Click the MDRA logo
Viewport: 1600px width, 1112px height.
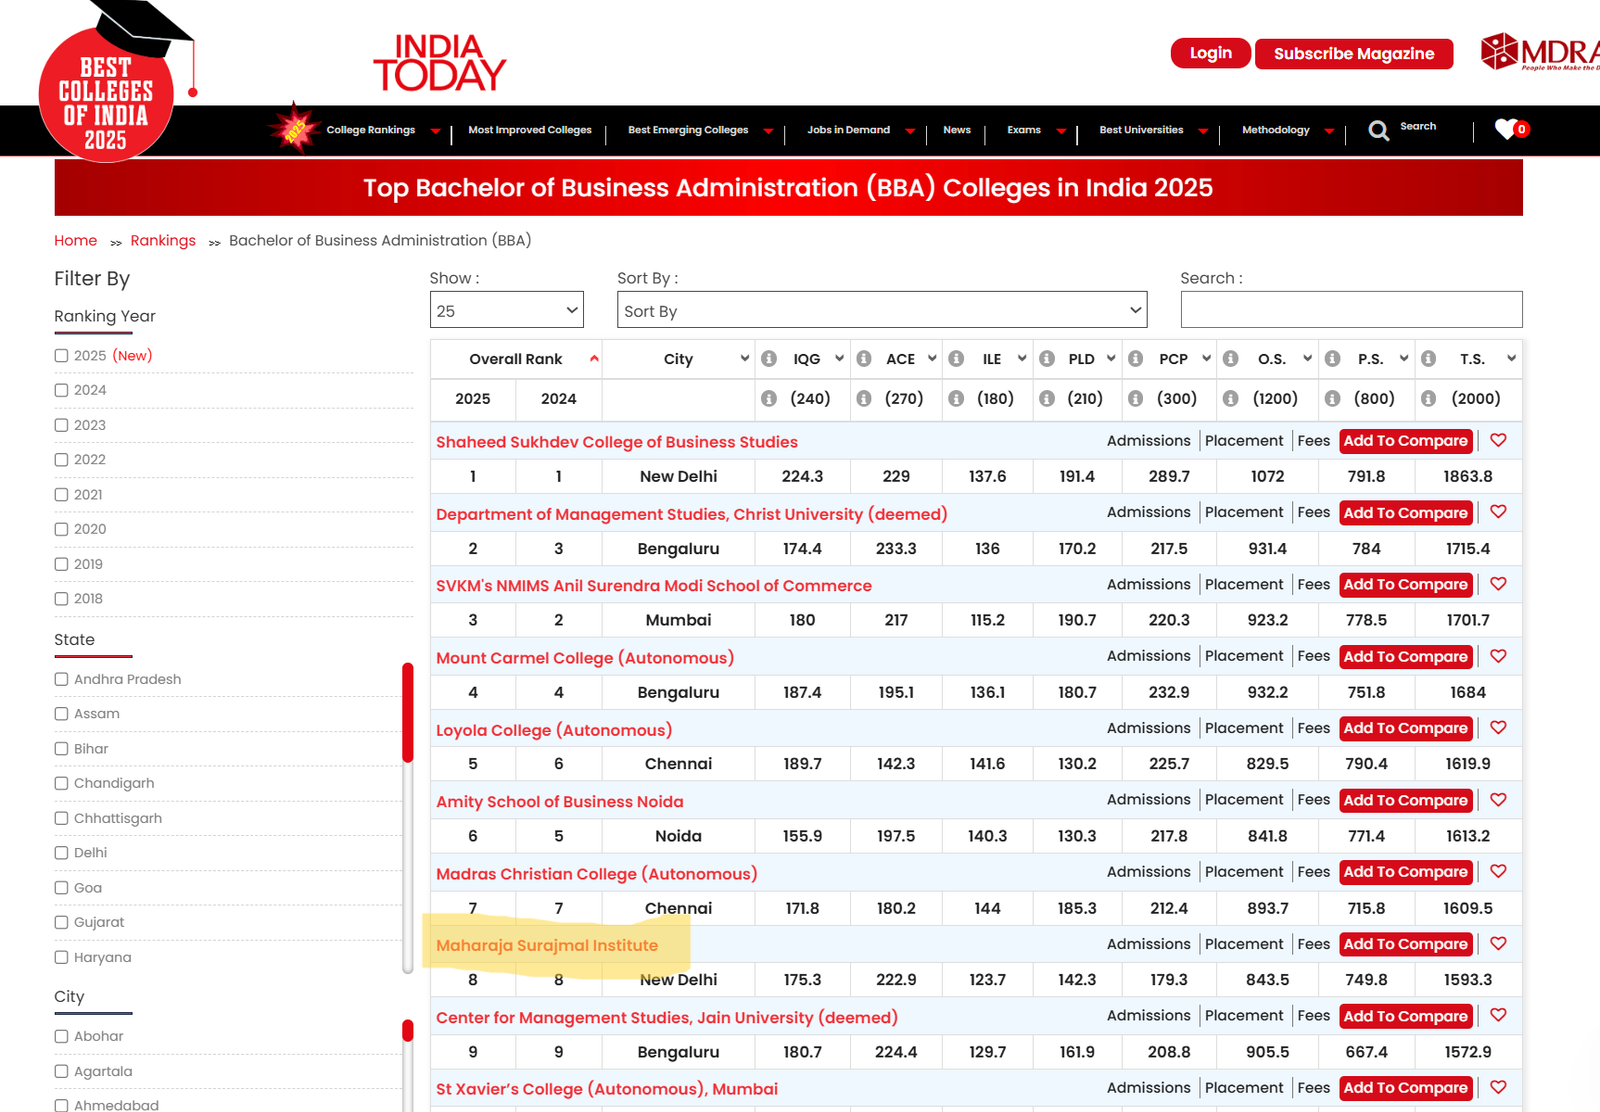point(1540,52)
